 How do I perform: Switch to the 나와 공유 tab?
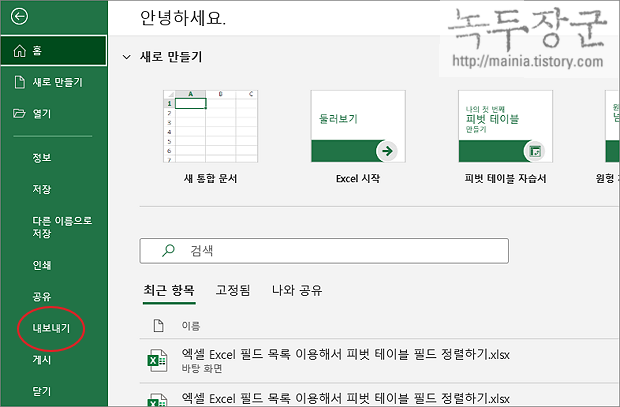click(x=297, y=291)
